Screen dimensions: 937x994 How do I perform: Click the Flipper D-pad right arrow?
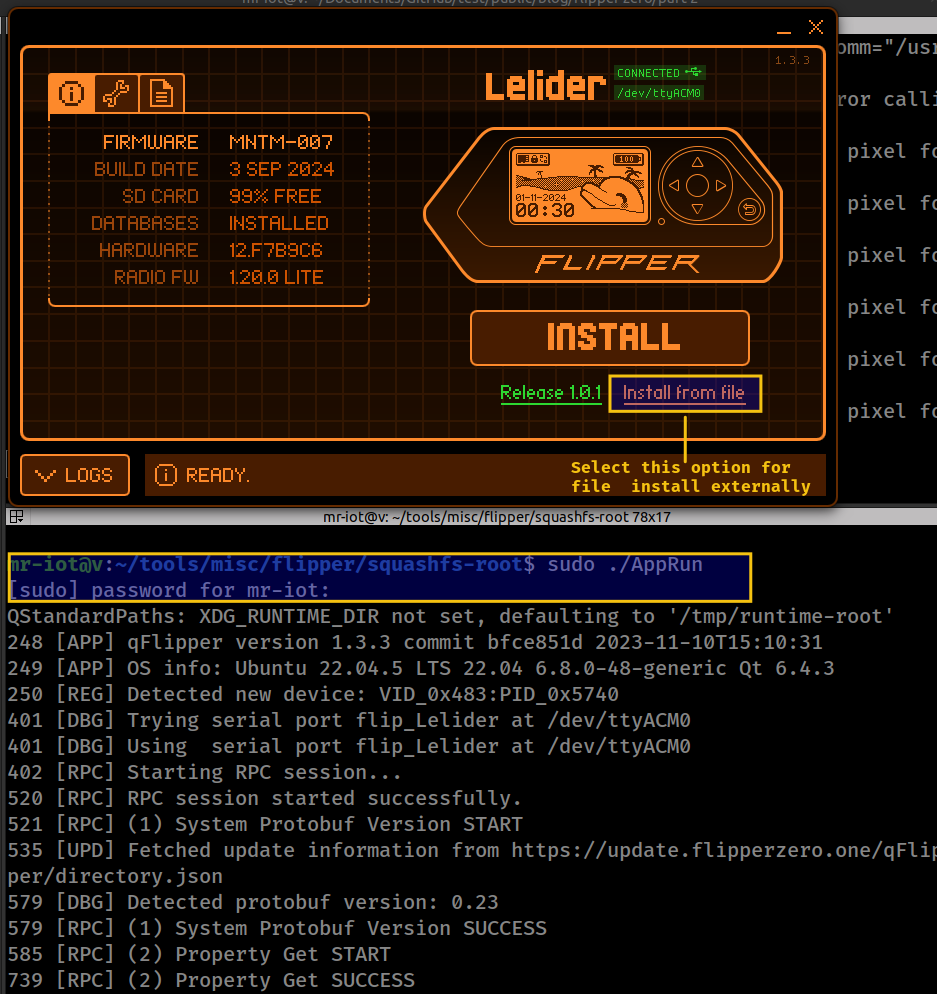click(x=721, y=186)
